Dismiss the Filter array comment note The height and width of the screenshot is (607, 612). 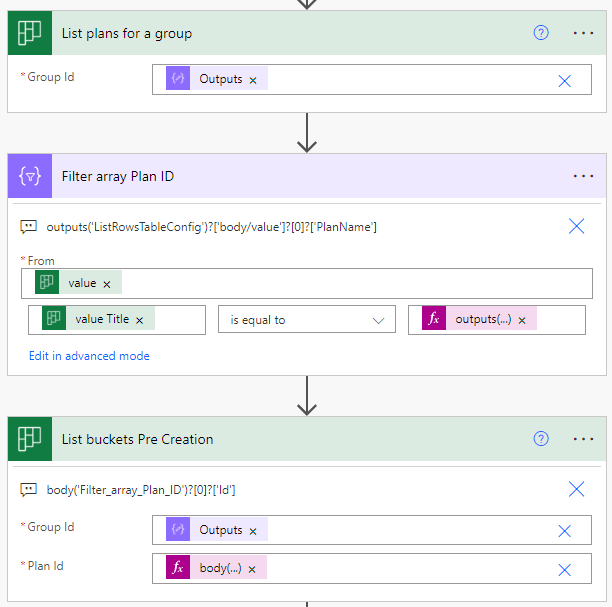(x=576, y=226)
